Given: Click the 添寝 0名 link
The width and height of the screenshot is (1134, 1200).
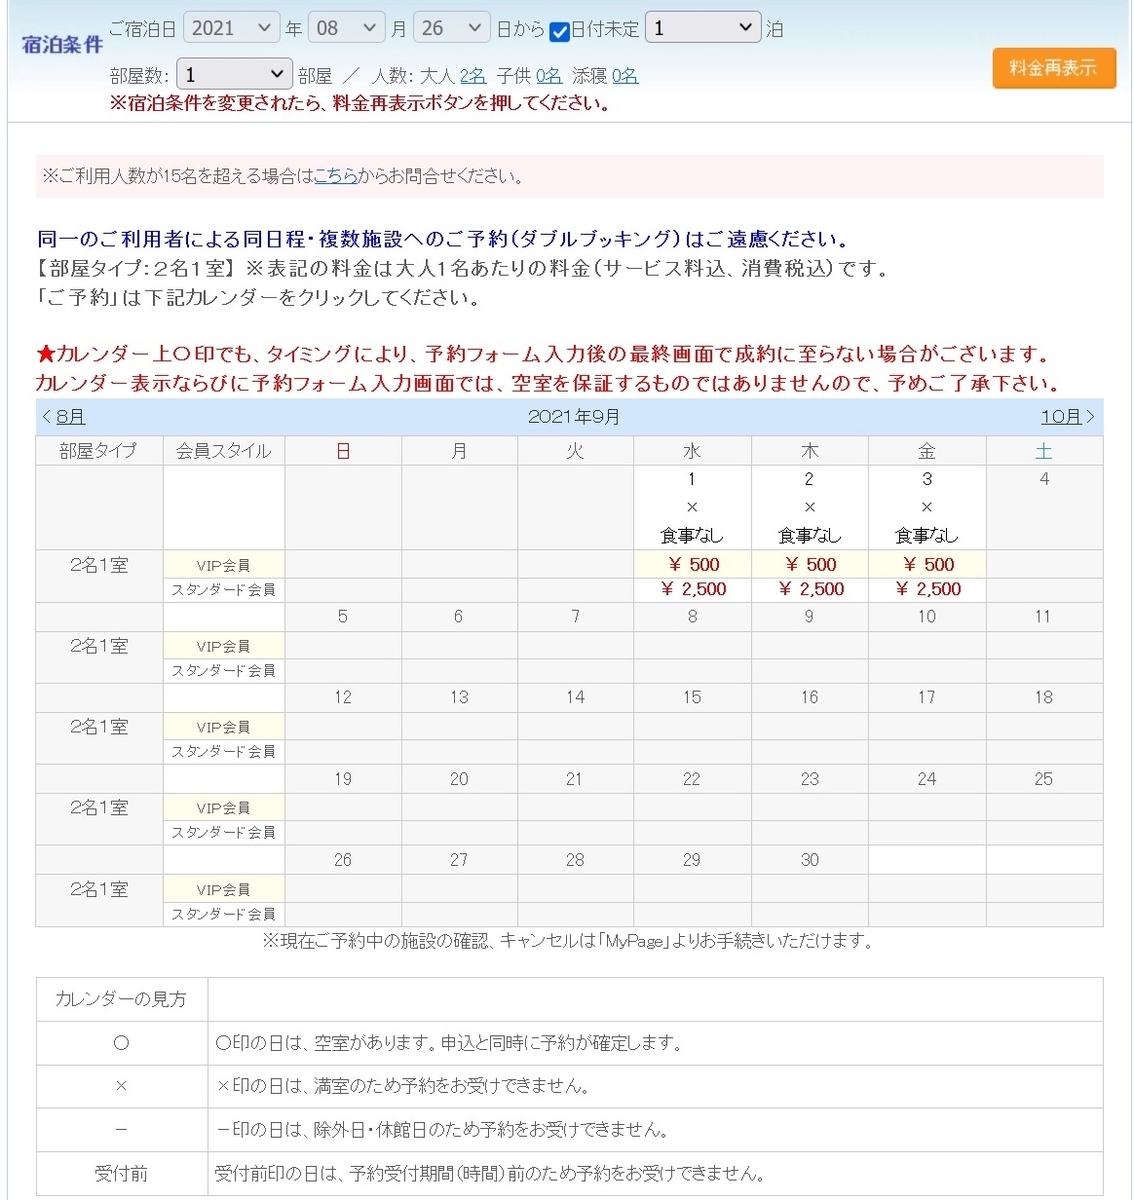Looking at the screenshot, I should tap(625, 76).
